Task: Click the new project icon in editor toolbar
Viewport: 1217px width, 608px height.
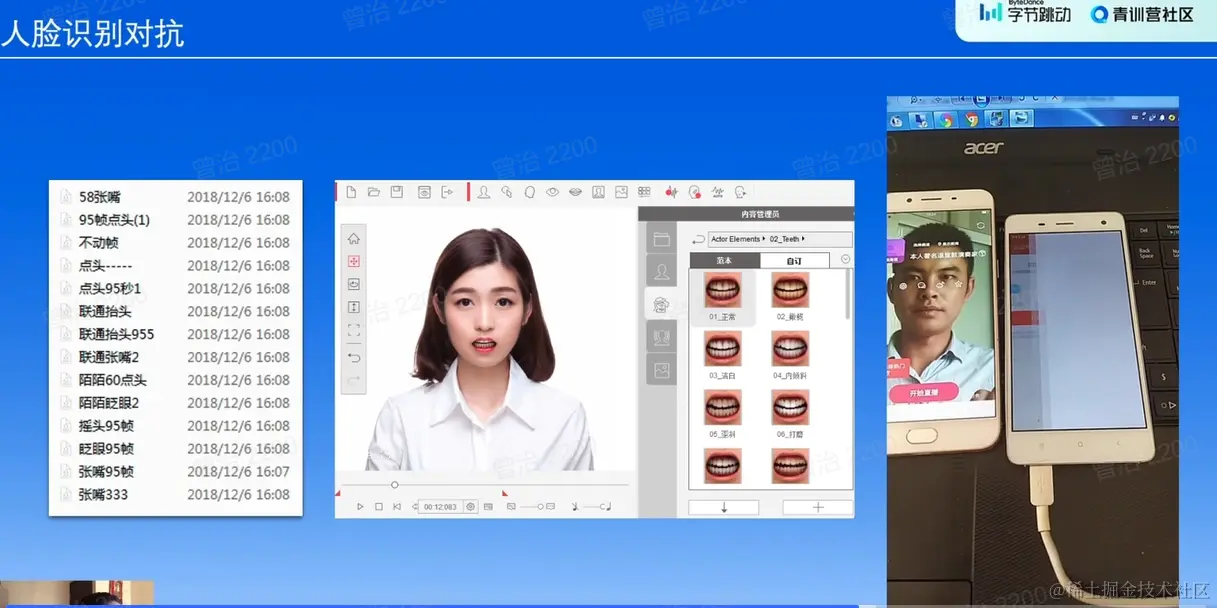Action: (351, 191)
